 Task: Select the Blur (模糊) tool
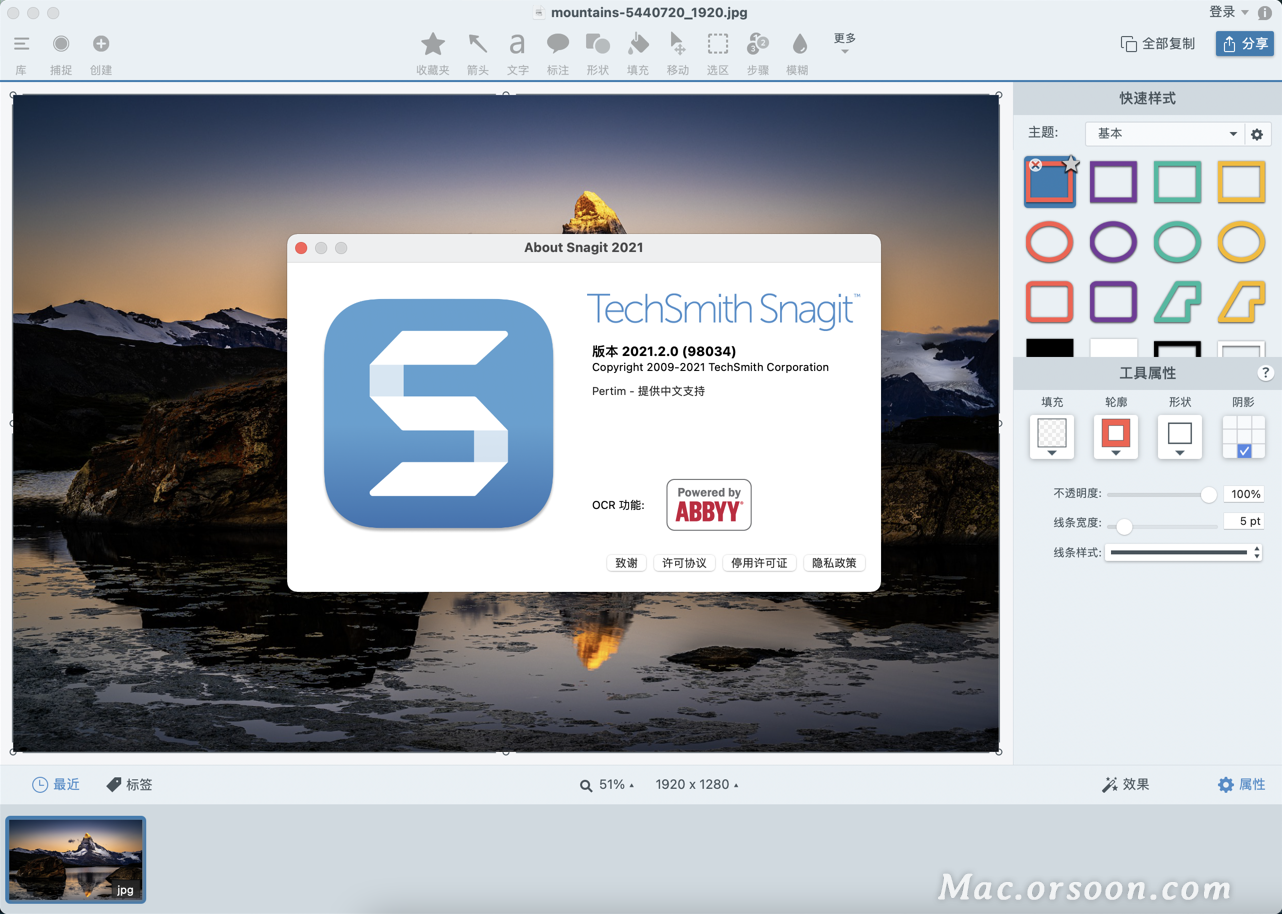pos(798,44)
